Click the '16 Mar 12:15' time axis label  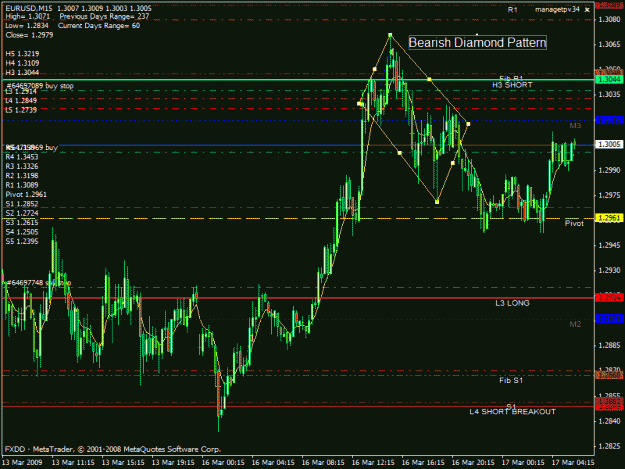[x=373, y=463]
